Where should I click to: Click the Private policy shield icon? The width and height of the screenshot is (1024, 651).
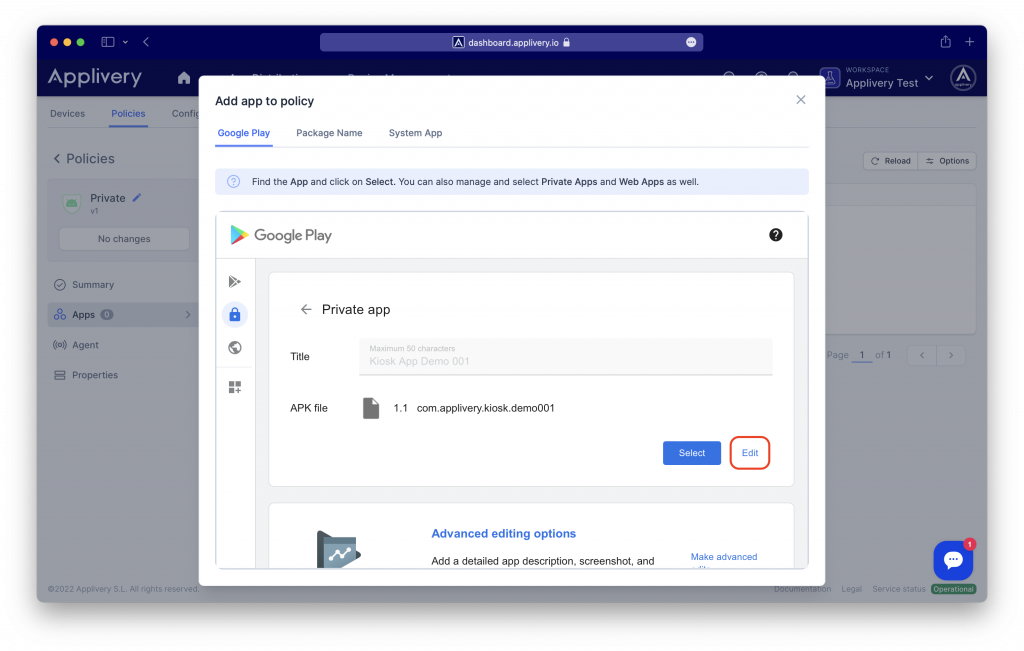[72, 203]
